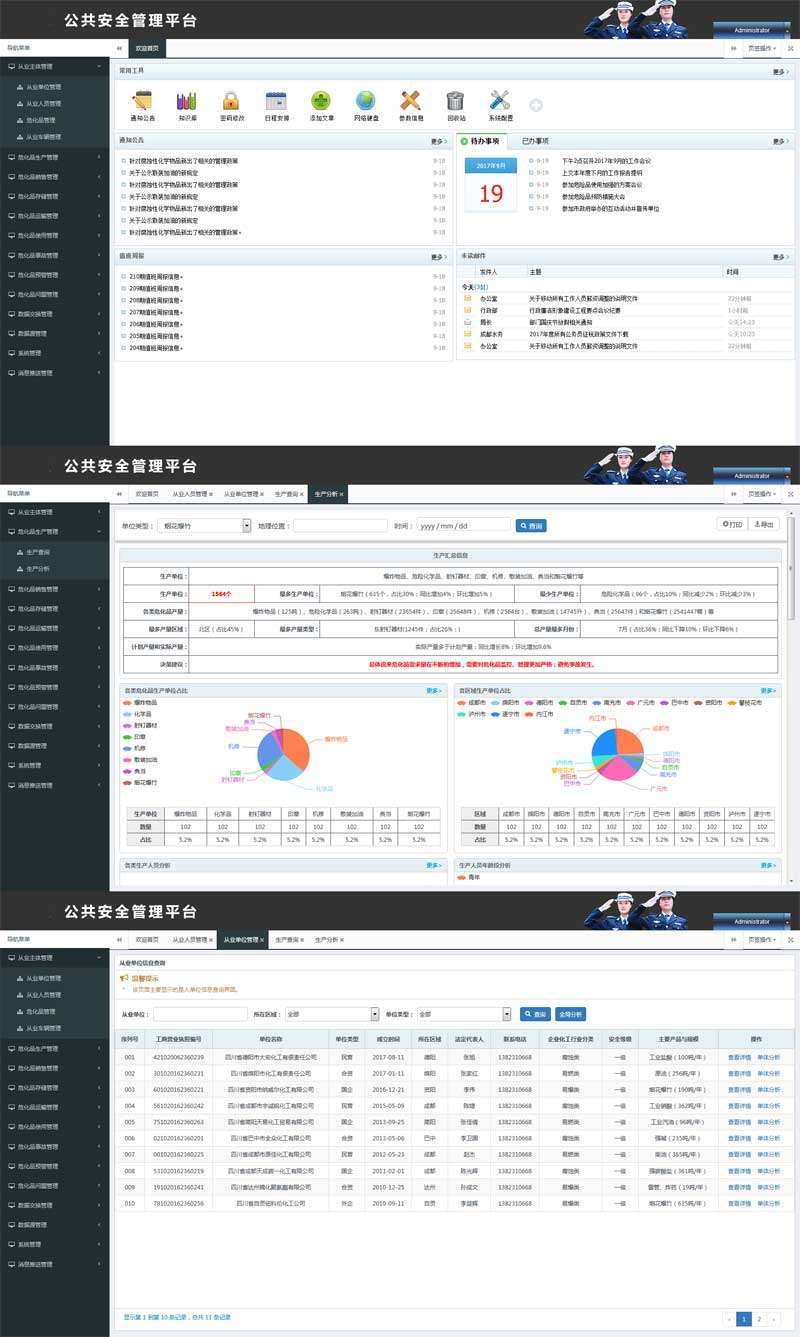This screenshot has width=800, height=1337.
Task: Switch to the 已办事项 tab
Action: [535, 139]
